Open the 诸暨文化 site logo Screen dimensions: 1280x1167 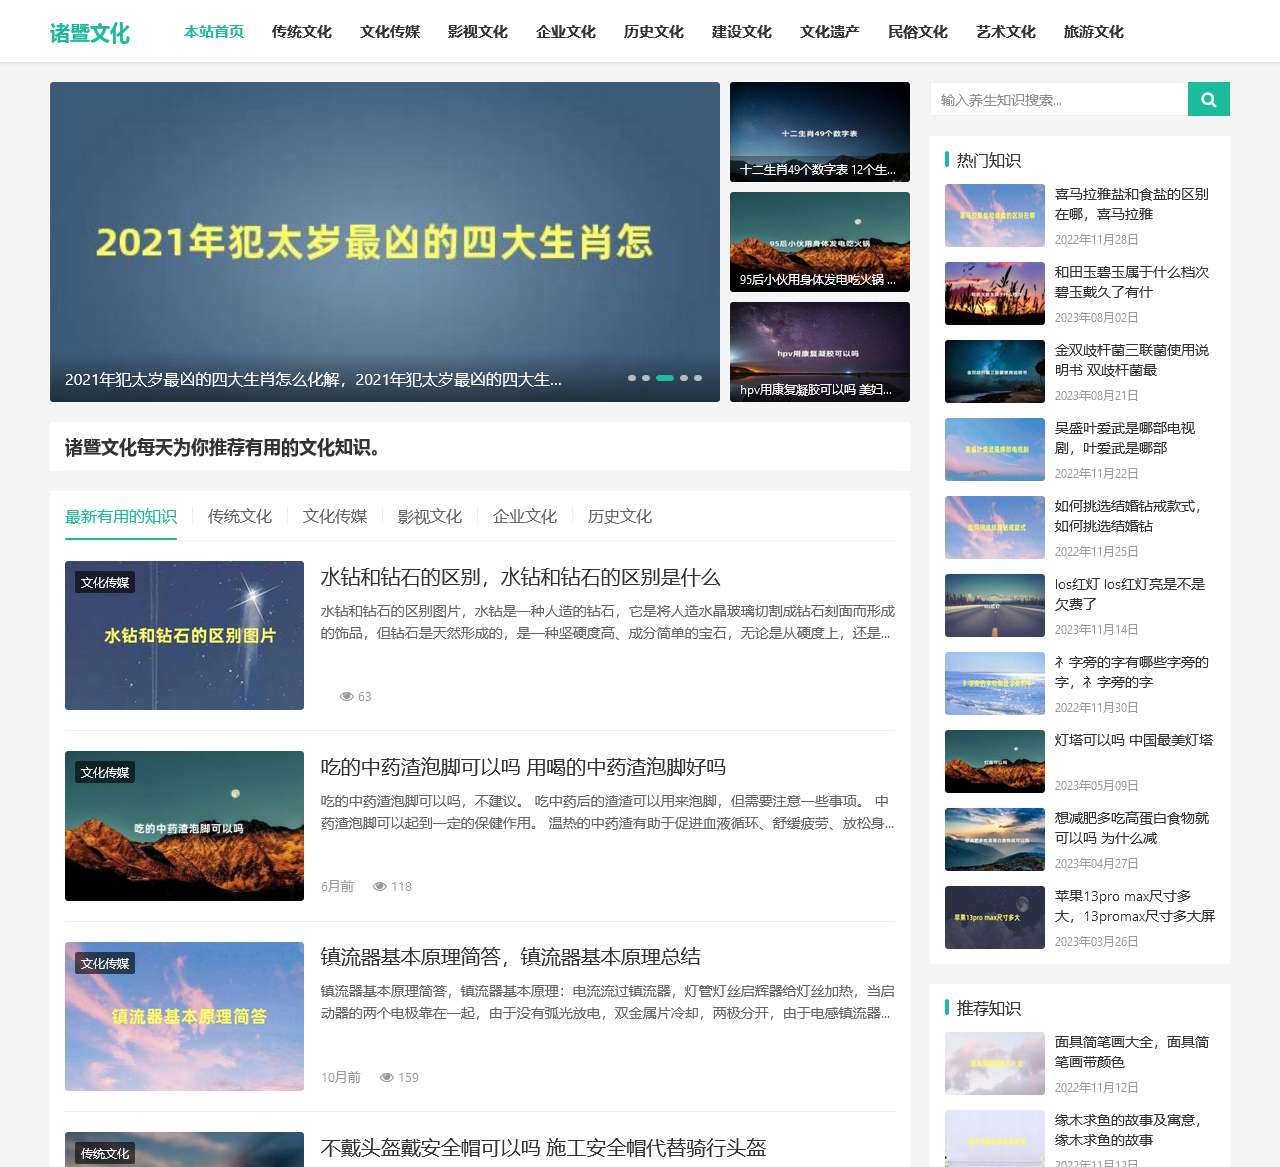click(x=90, y=33)
